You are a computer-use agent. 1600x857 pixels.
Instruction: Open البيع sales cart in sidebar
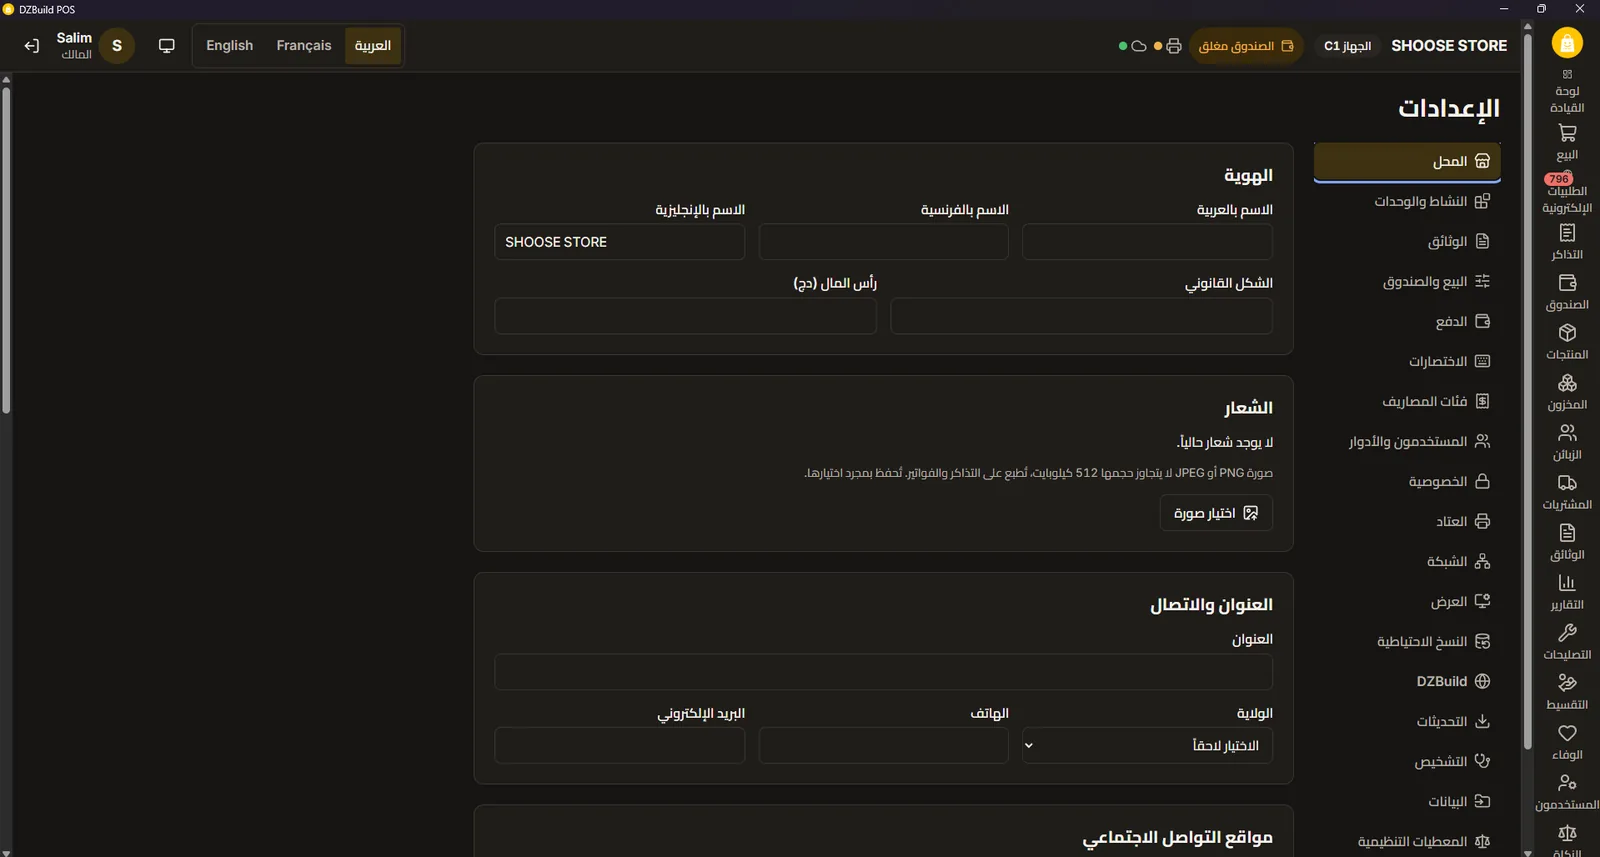click(x=1567, y=141)
